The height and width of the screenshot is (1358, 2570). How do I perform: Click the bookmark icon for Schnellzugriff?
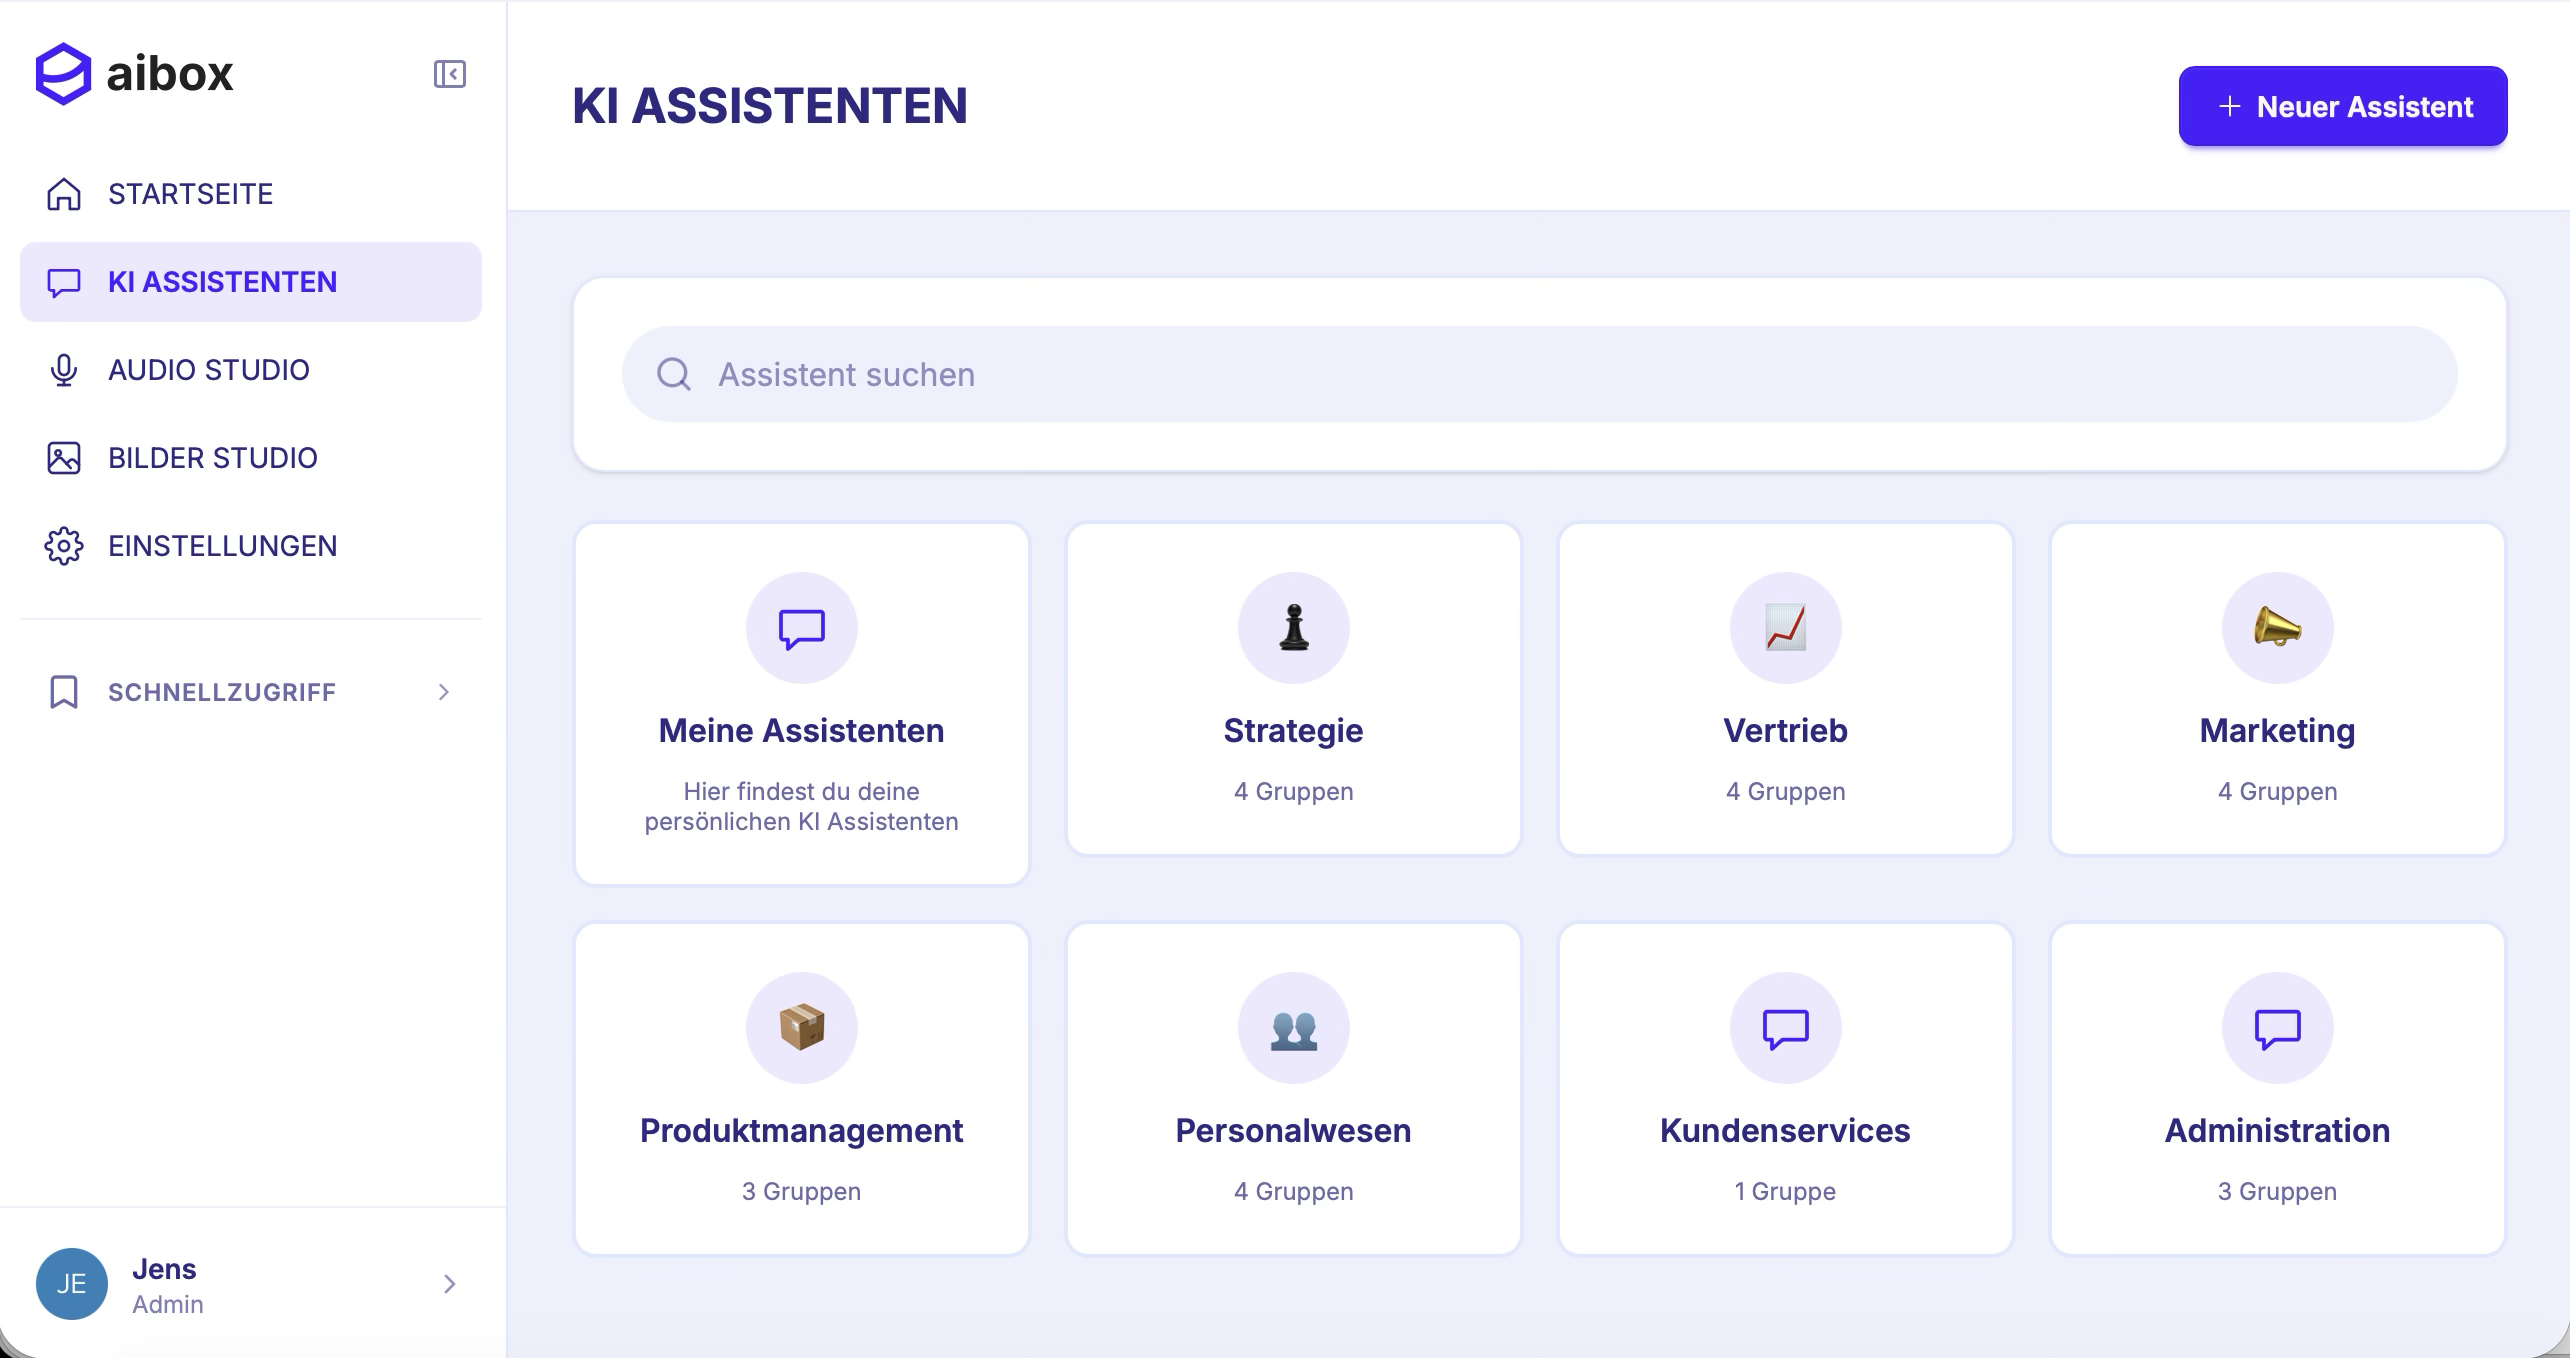64,692
